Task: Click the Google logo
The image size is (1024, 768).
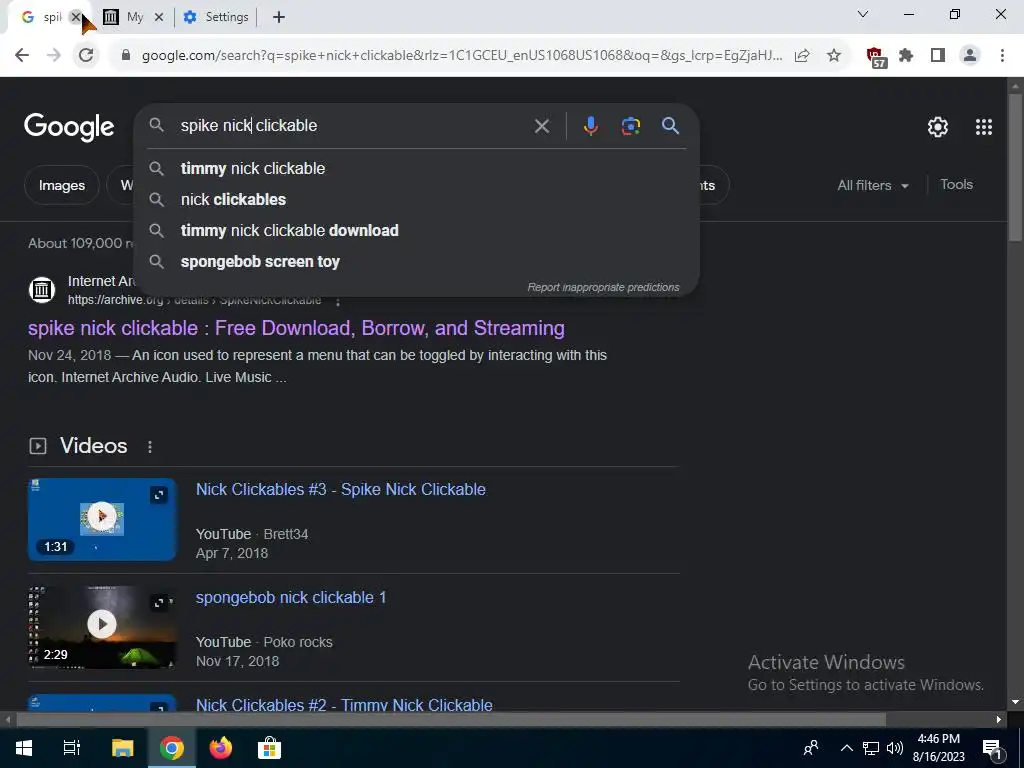Action: (69, 127)
